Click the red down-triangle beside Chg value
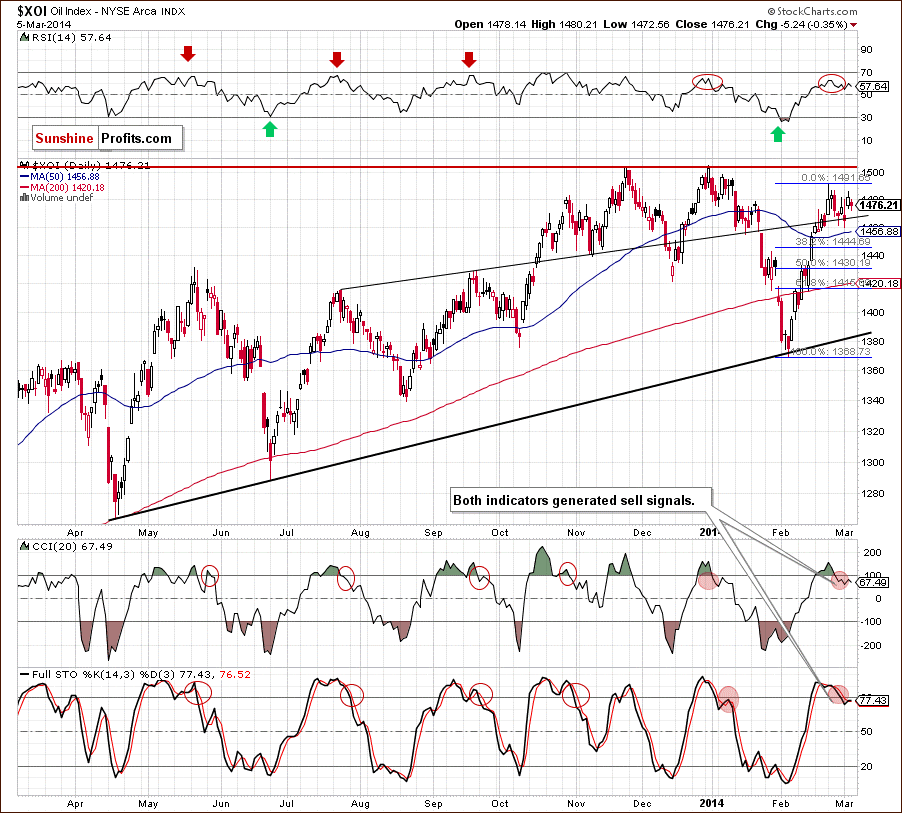Viewport: 902px width, 813px height. click(x=853, y=25)
